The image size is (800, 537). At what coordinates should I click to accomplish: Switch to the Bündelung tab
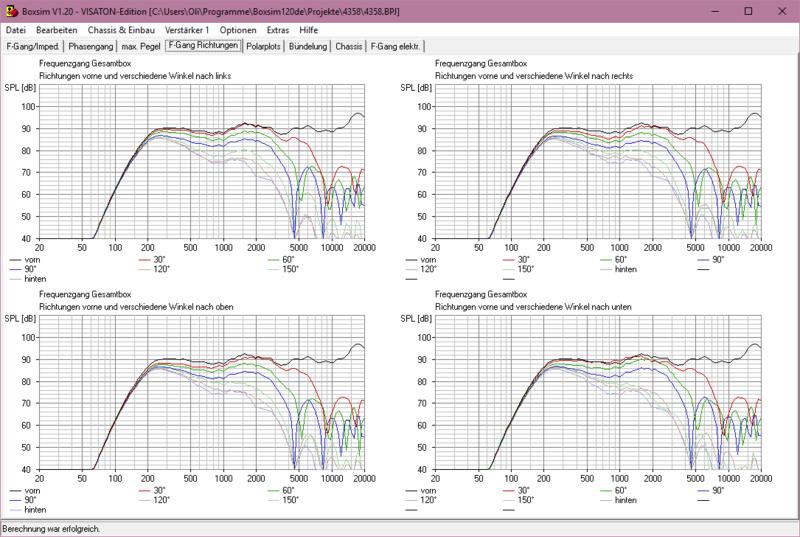tap(308, 46)
